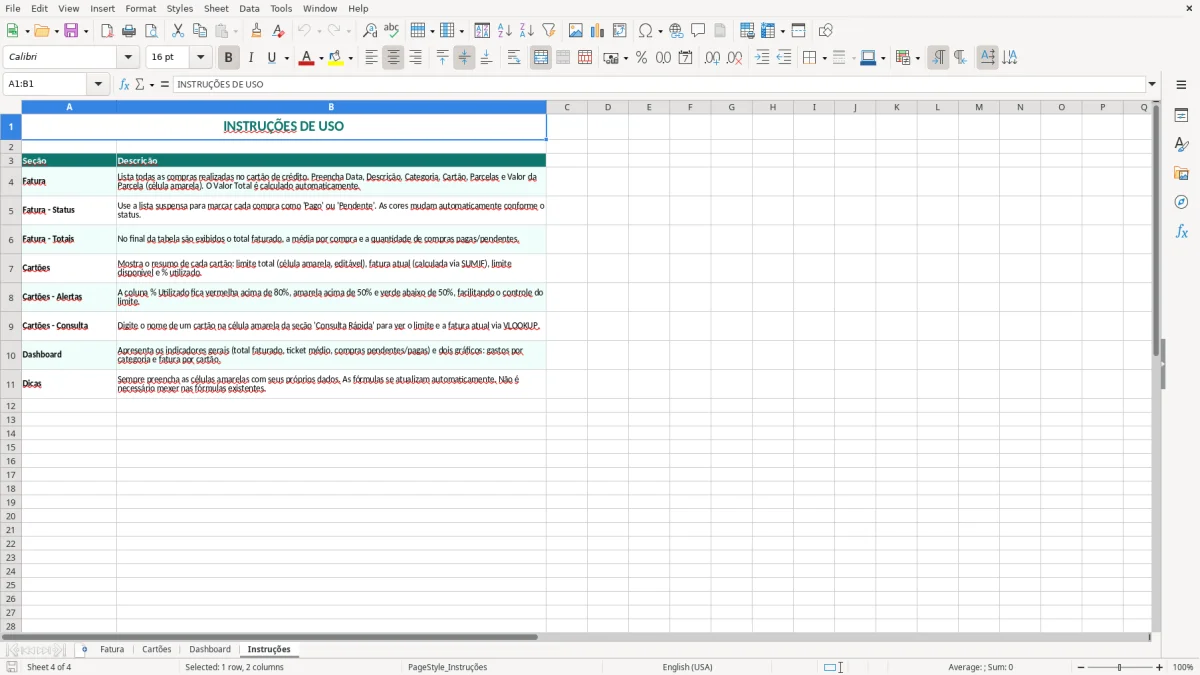This screenshot has width=1200, height=675.
Task: Click the Format as Percent icon
Action: [x=641, y=58]
